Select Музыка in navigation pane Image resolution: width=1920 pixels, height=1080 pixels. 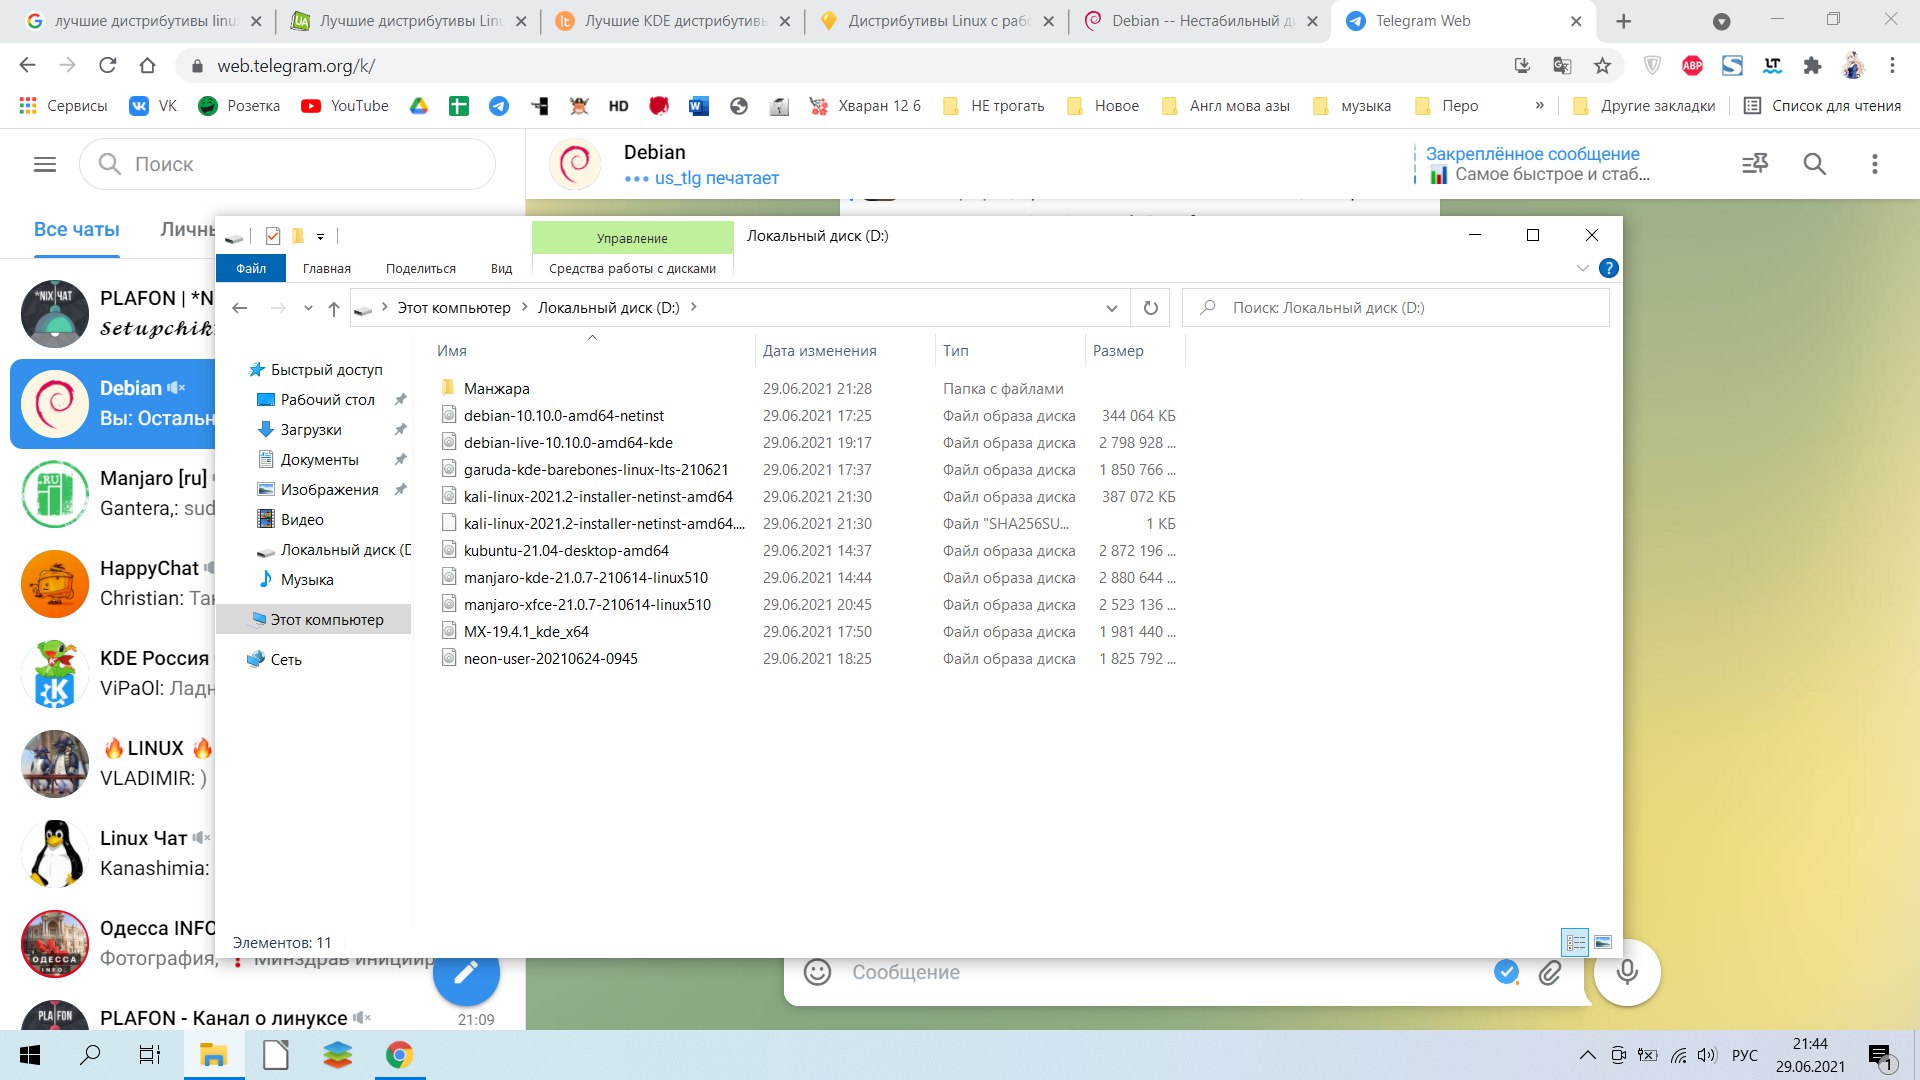coord(306,580)
